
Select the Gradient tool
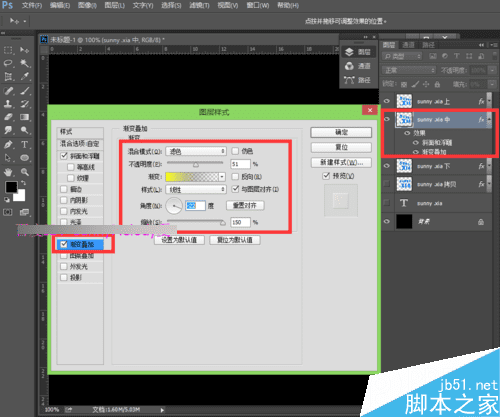(24, 117)
